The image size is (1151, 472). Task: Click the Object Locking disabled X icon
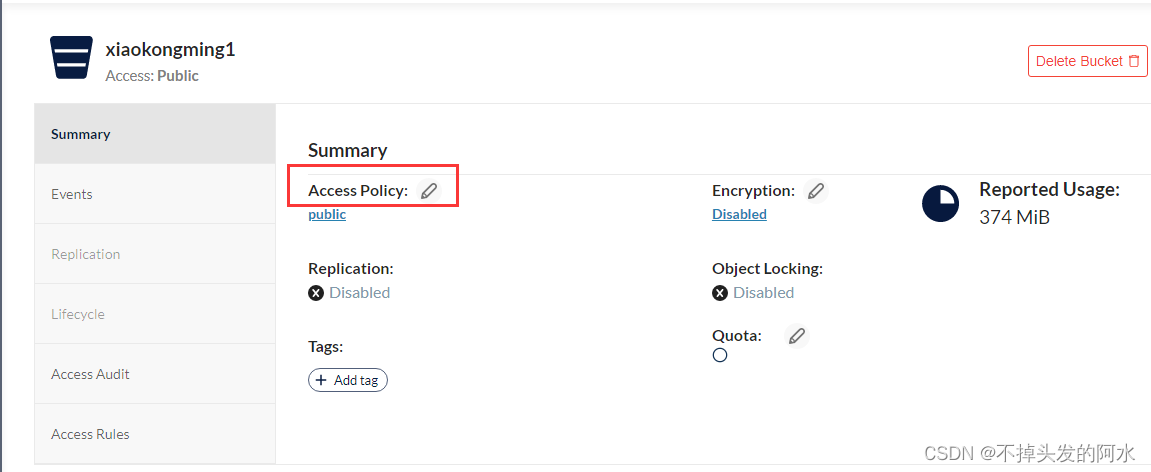pos(720,293)
